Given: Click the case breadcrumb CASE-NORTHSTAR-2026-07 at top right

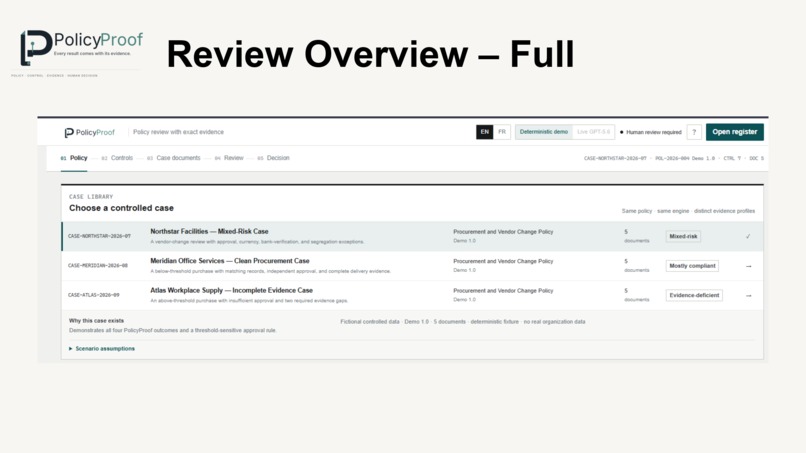Looking at the screenshot, I should coord(615,158).
